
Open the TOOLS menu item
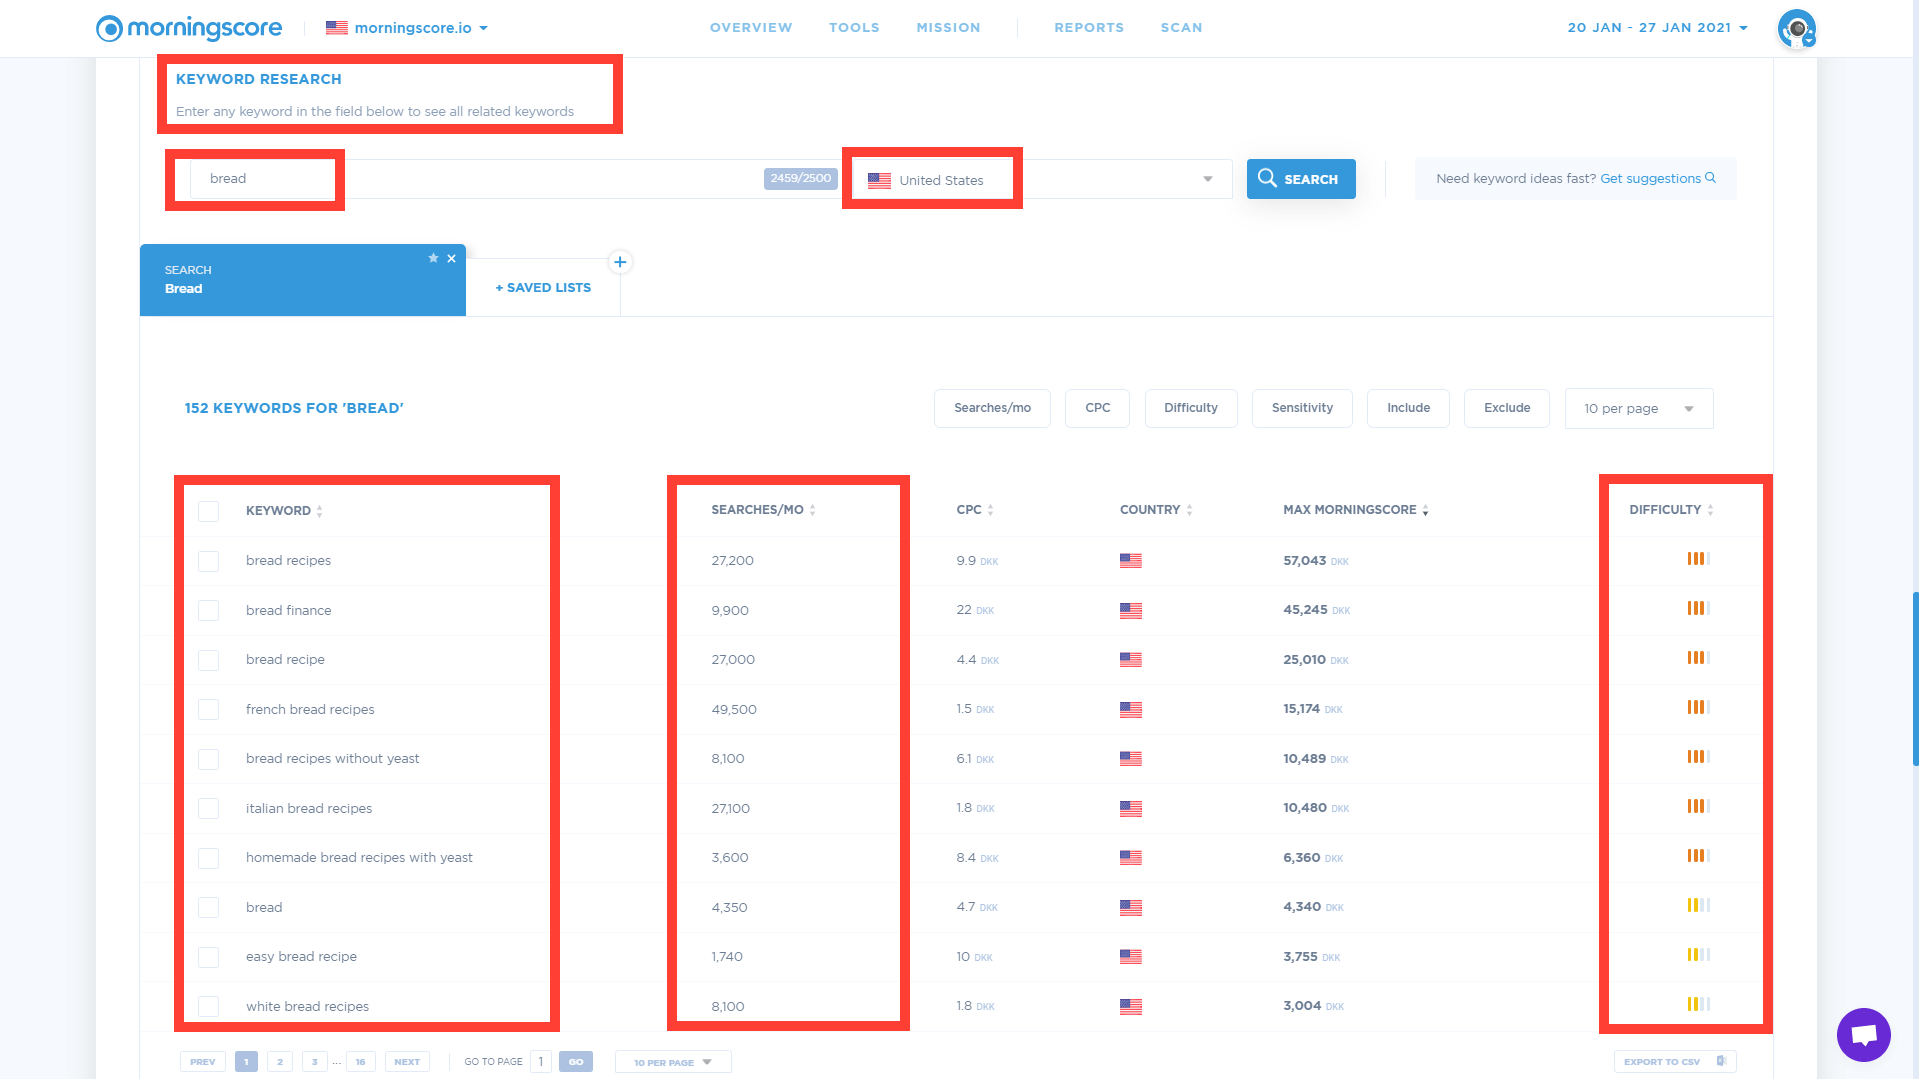[854, 27]
